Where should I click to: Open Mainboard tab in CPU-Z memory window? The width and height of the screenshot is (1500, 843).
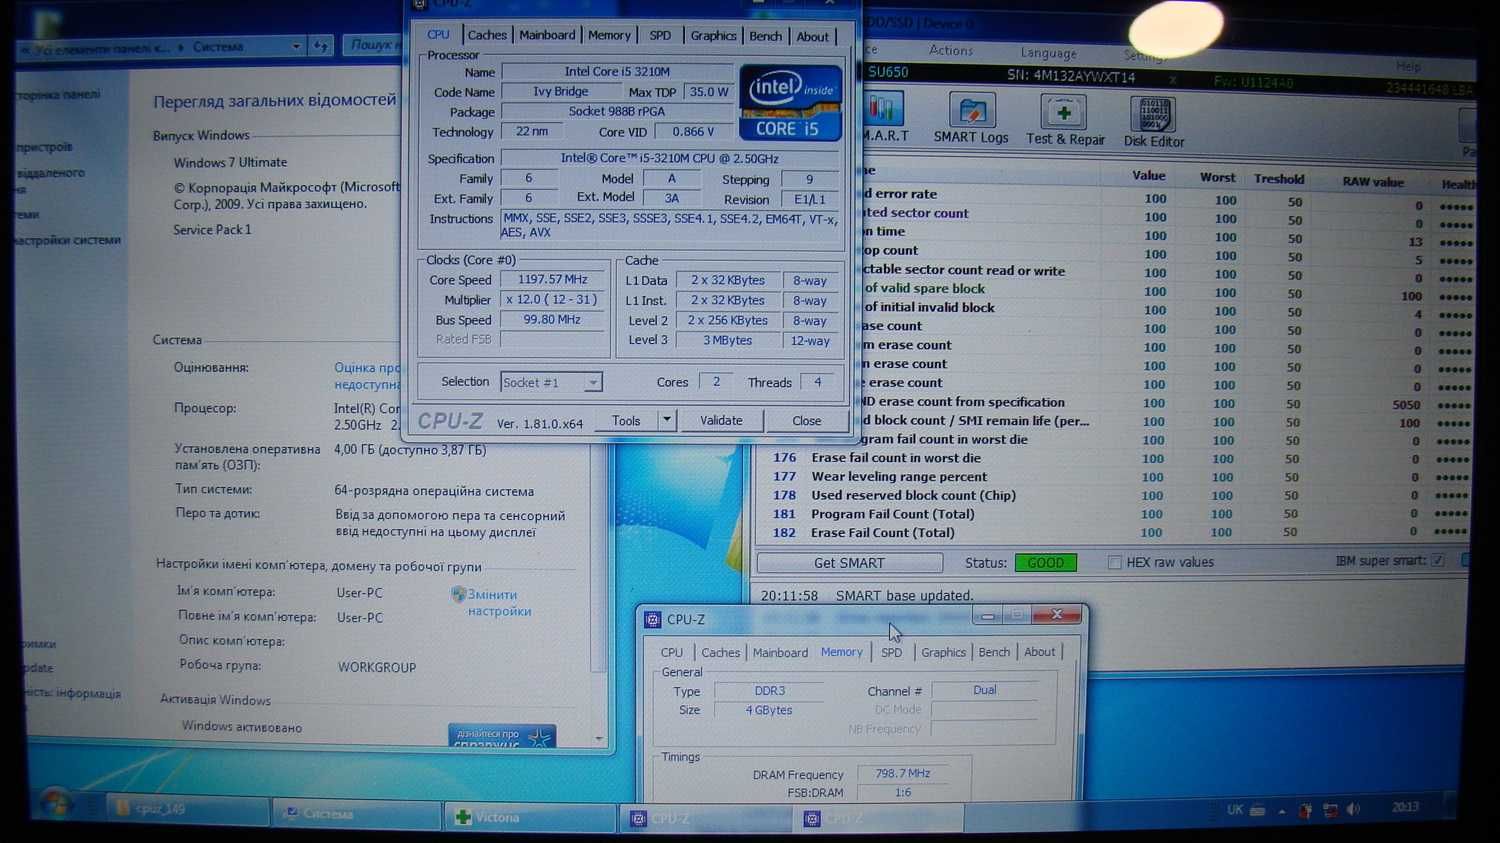click(780, 652)
